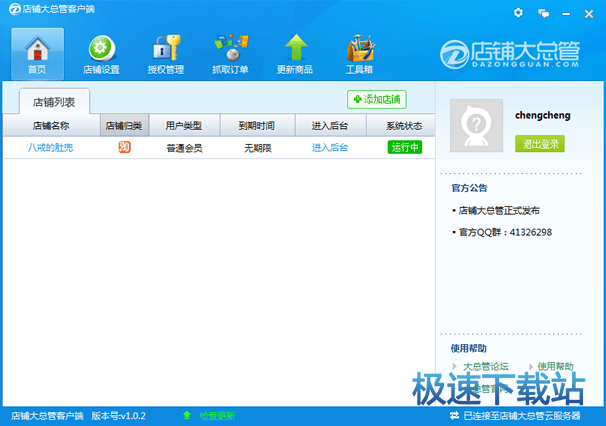Click the 官方公告 heading
Image resolution: width=606 pixels, height=426 pixels.
pyautogui.click(x=469, y=188)
